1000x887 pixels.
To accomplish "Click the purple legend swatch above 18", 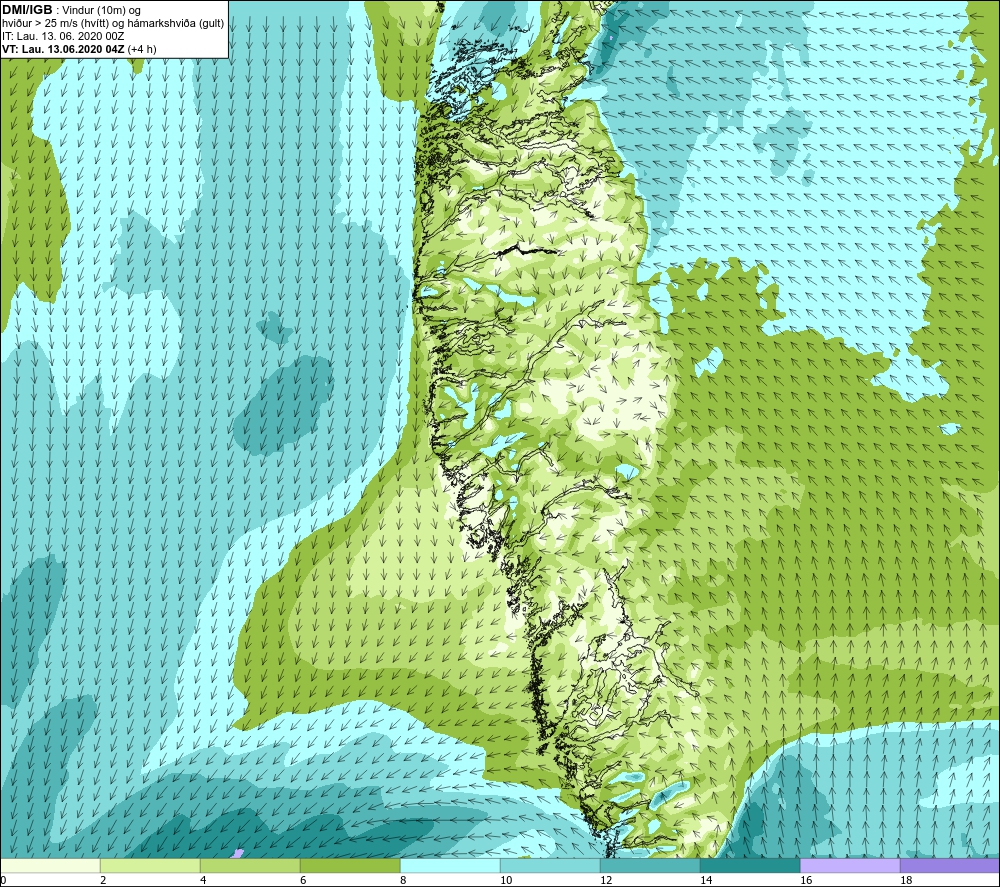I will (950, 865).
